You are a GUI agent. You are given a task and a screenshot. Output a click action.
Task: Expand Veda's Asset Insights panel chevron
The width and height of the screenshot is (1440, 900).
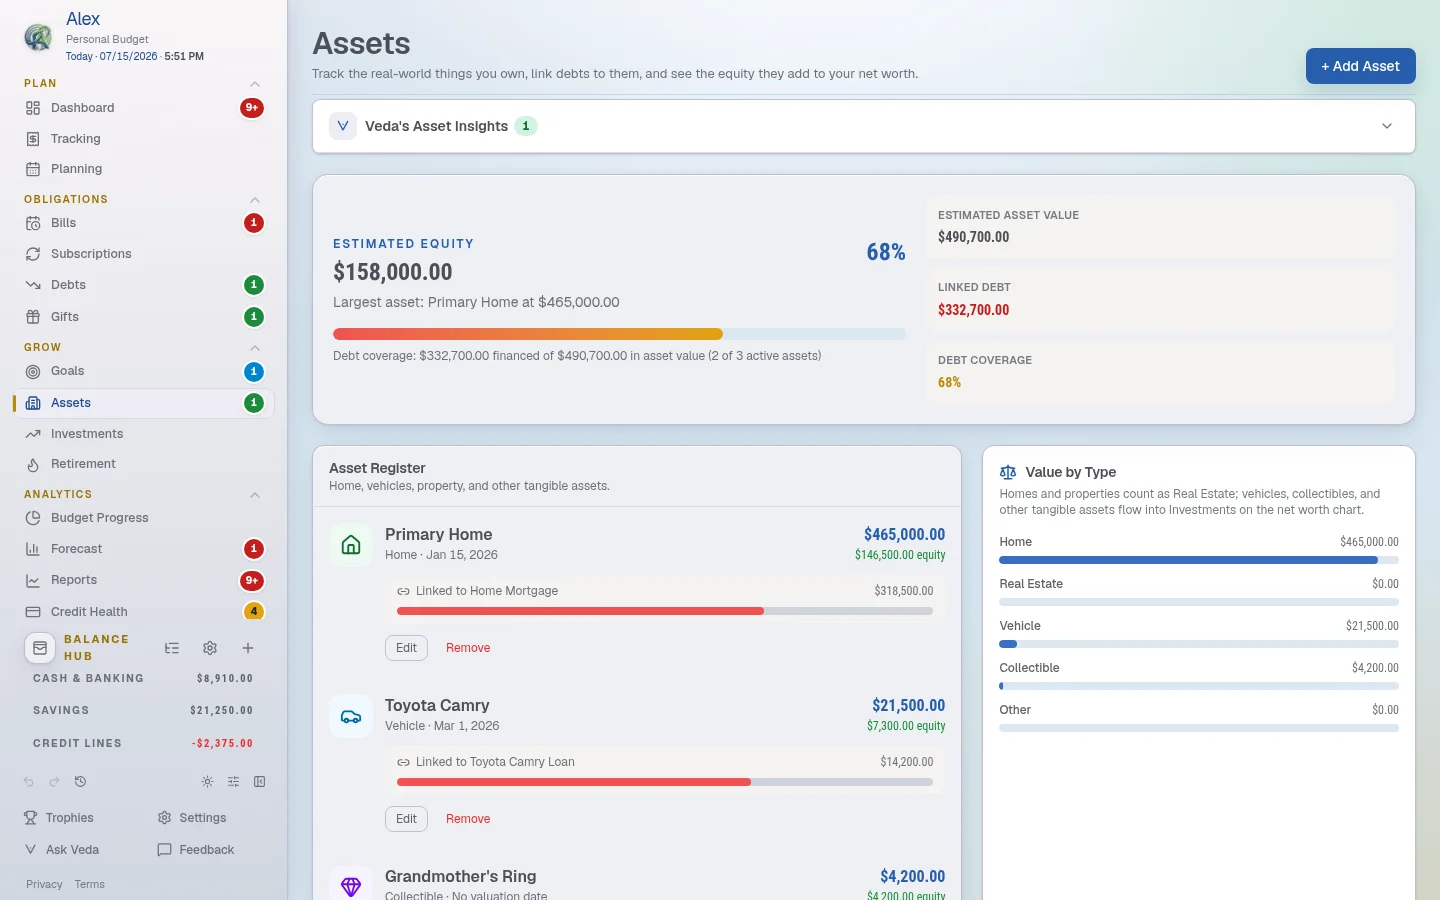1387,126
